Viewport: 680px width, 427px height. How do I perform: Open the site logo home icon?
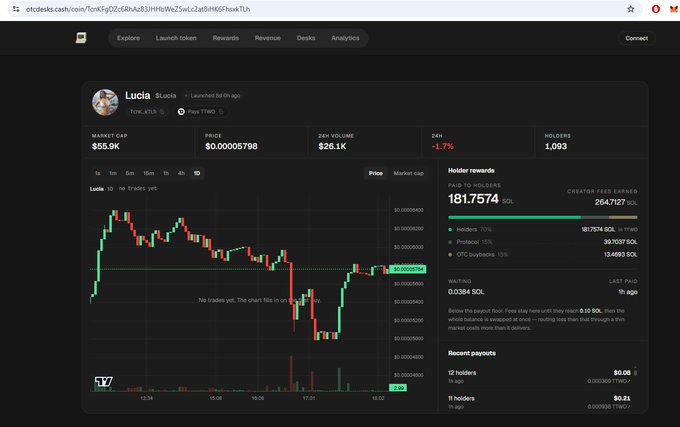pyautogui.click(x=81, y=38)
